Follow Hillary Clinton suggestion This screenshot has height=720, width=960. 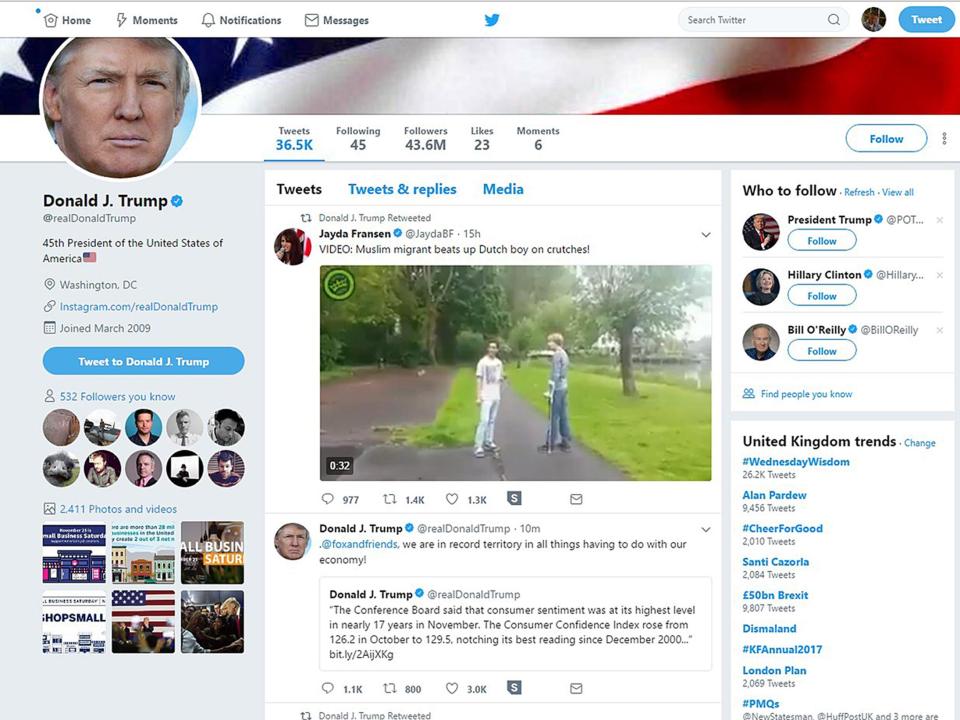click(x=822, y=296)
